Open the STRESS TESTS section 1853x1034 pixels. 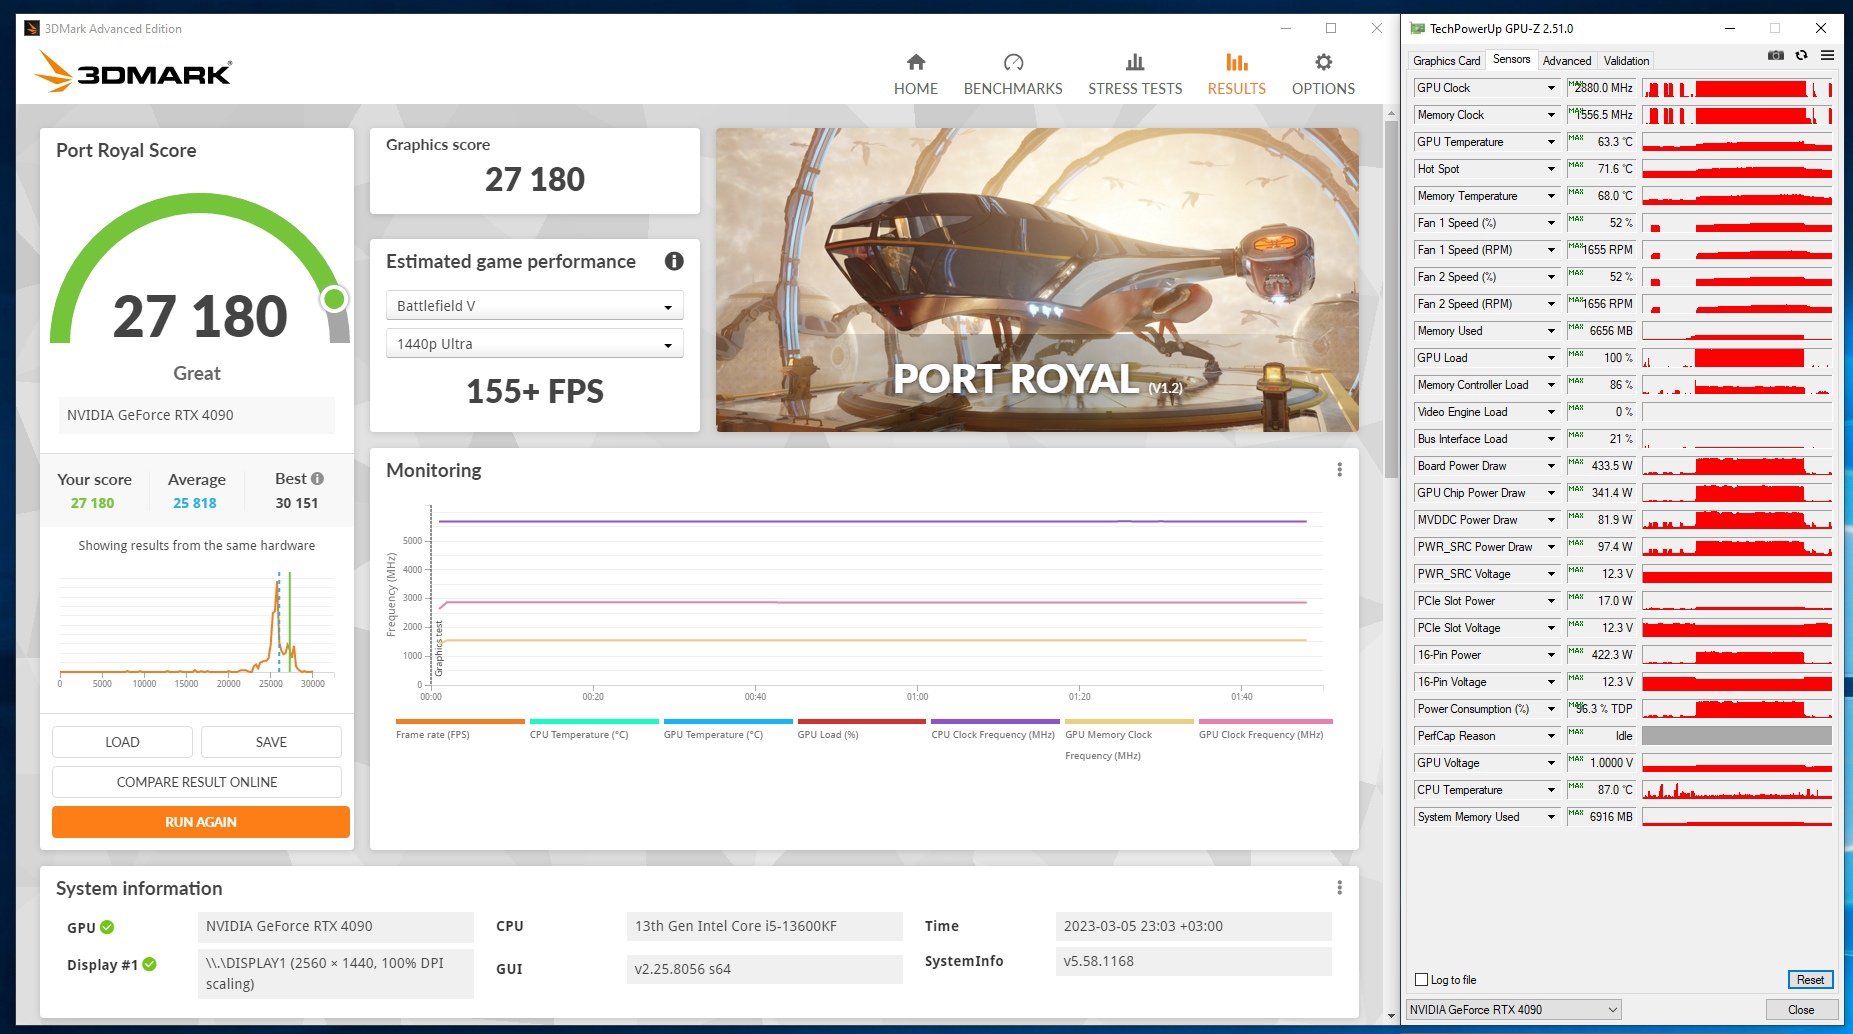tap(1135, 75)
